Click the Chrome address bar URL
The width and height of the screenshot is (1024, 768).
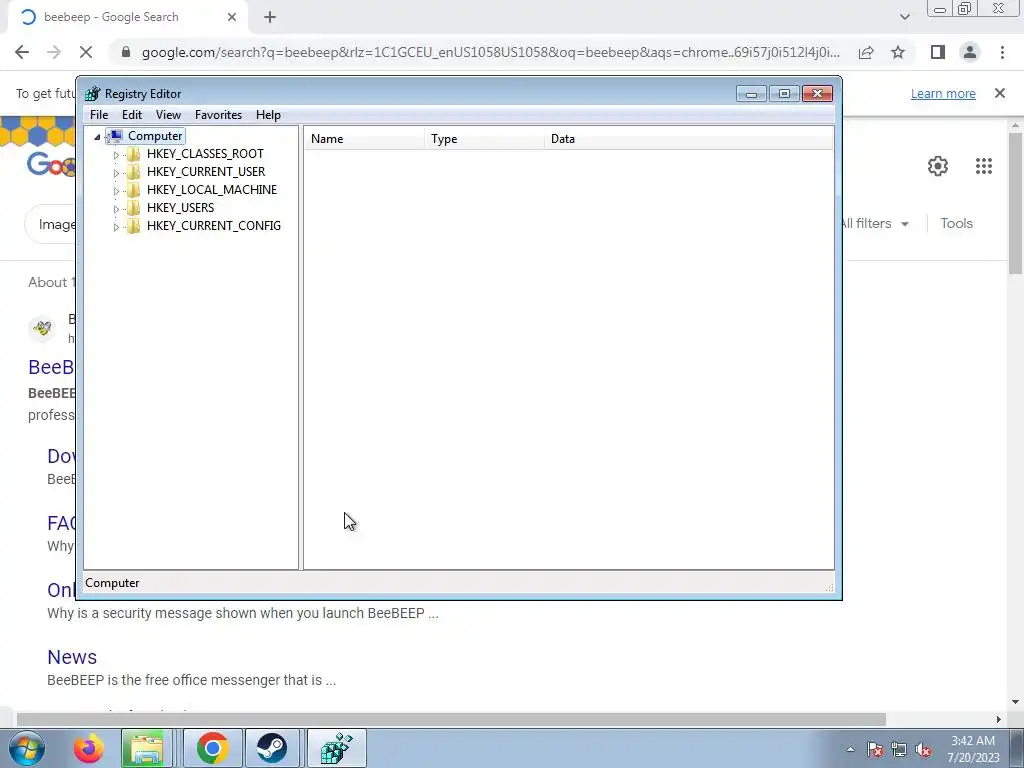point(490,52)
